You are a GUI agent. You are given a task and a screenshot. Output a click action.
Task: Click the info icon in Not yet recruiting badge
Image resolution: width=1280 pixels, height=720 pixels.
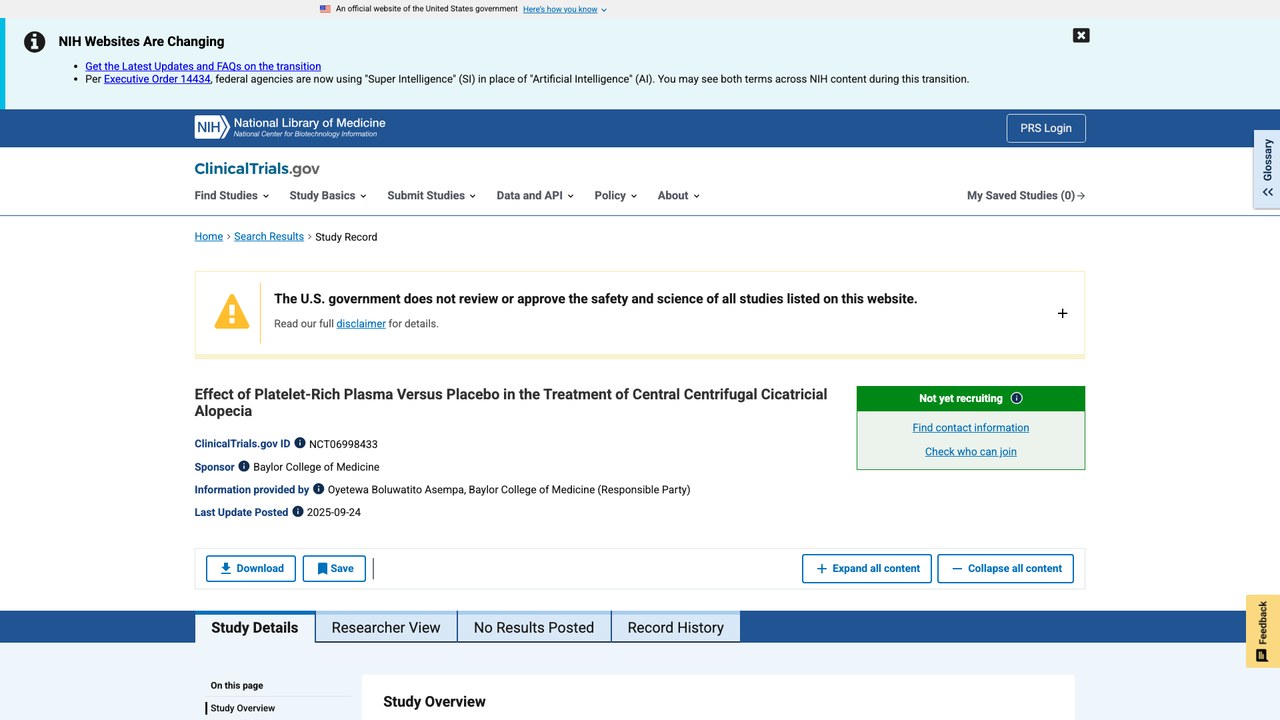pyautogui.click(x=1017, y=398)
